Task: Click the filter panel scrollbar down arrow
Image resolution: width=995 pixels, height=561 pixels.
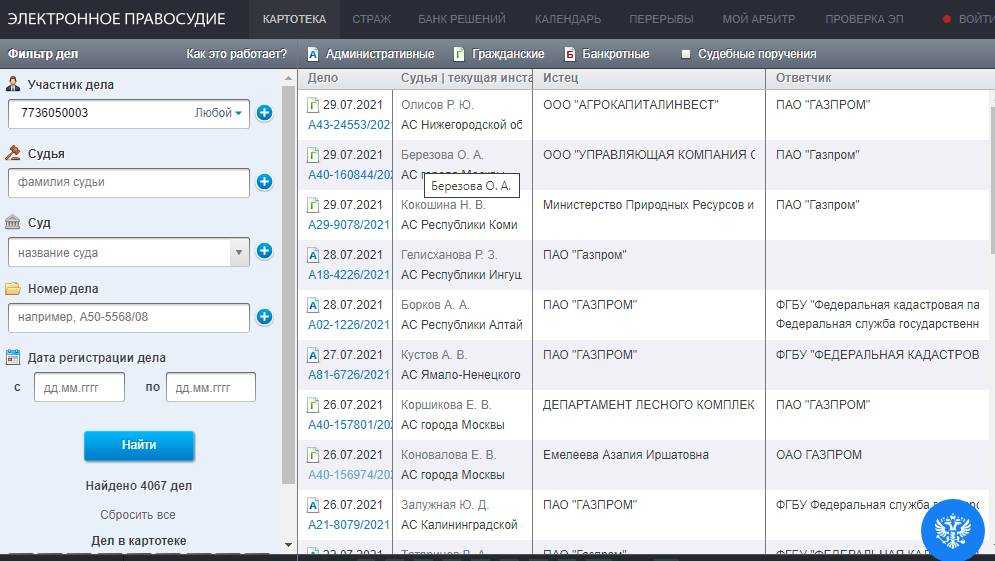Action: pyautogui.click(x=288, y=544)
